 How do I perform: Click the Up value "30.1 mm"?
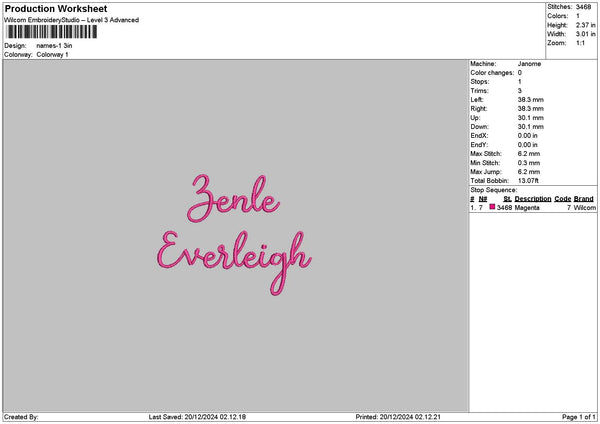(x=531, y=118)
